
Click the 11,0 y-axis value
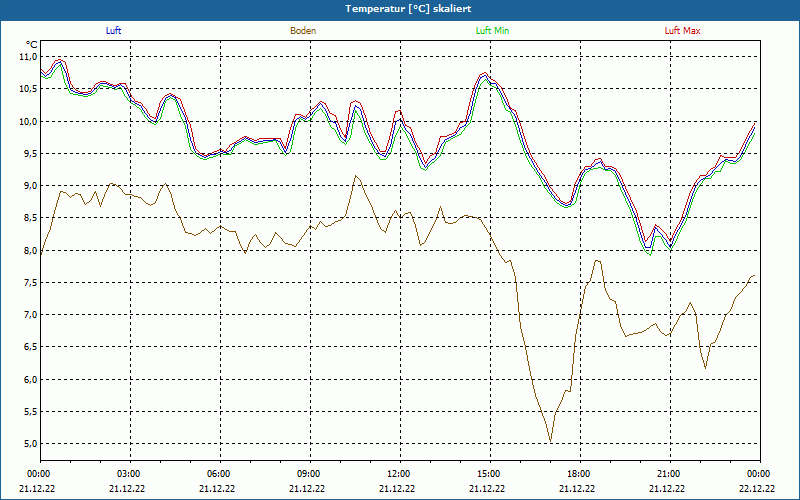pos(29,57)
